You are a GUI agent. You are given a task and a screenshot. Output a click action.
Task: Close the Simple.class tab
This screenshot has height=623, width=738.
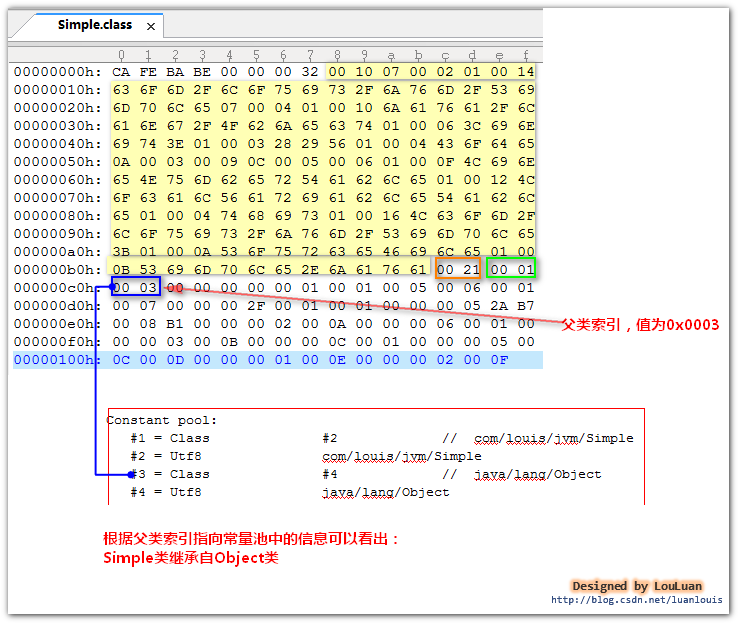pos(151,26)
